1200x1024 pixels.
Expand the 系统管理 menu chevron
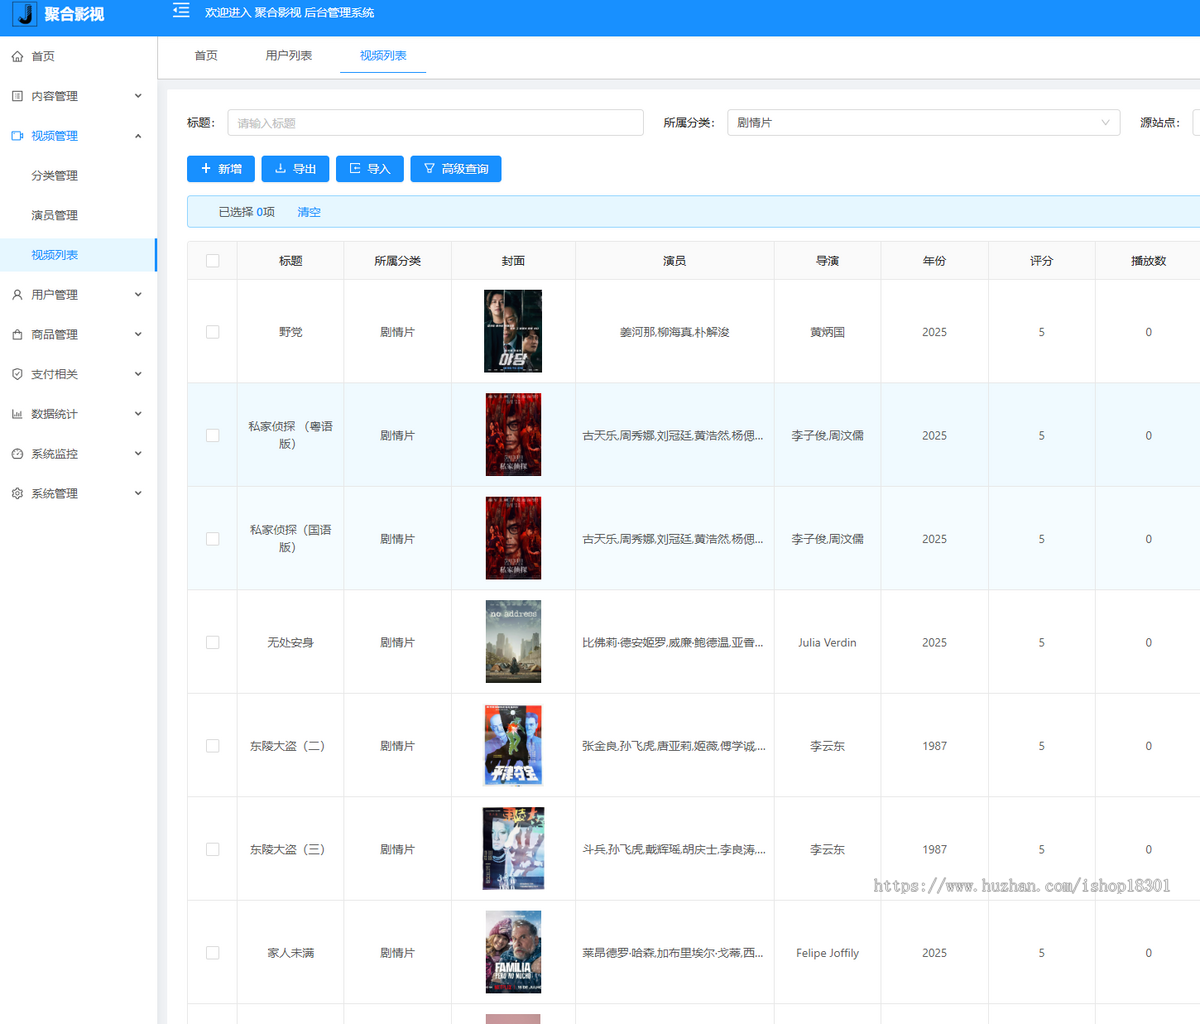pyautogui.click(x=138, y=493)
